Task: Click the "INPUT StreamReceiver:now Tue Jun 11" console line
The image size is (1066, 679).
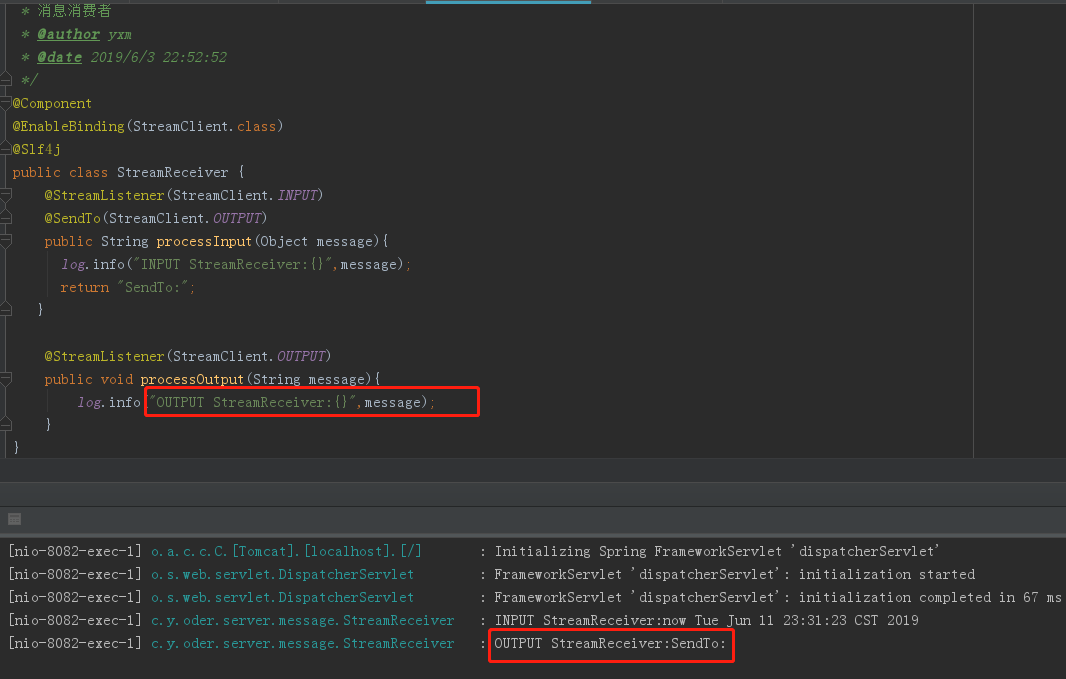Action: (706, 621)
